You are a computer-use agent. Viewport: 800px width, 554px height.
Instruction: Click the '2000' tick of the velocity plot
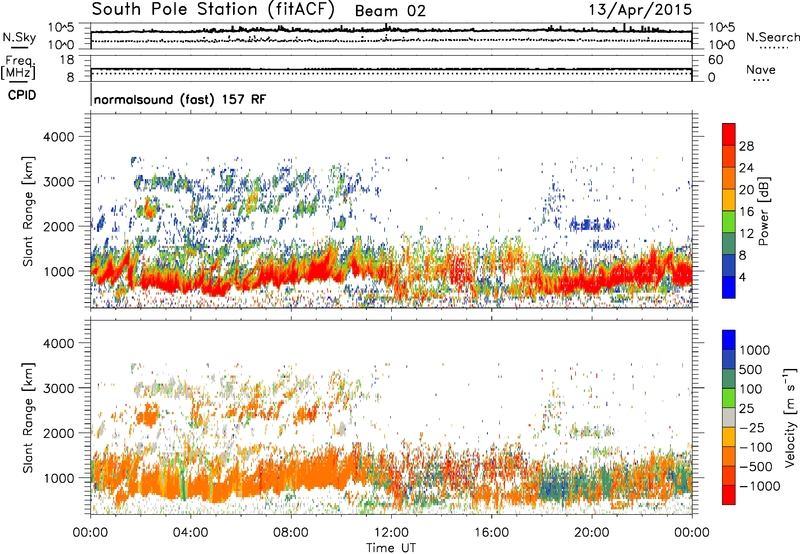coord(58,433)
